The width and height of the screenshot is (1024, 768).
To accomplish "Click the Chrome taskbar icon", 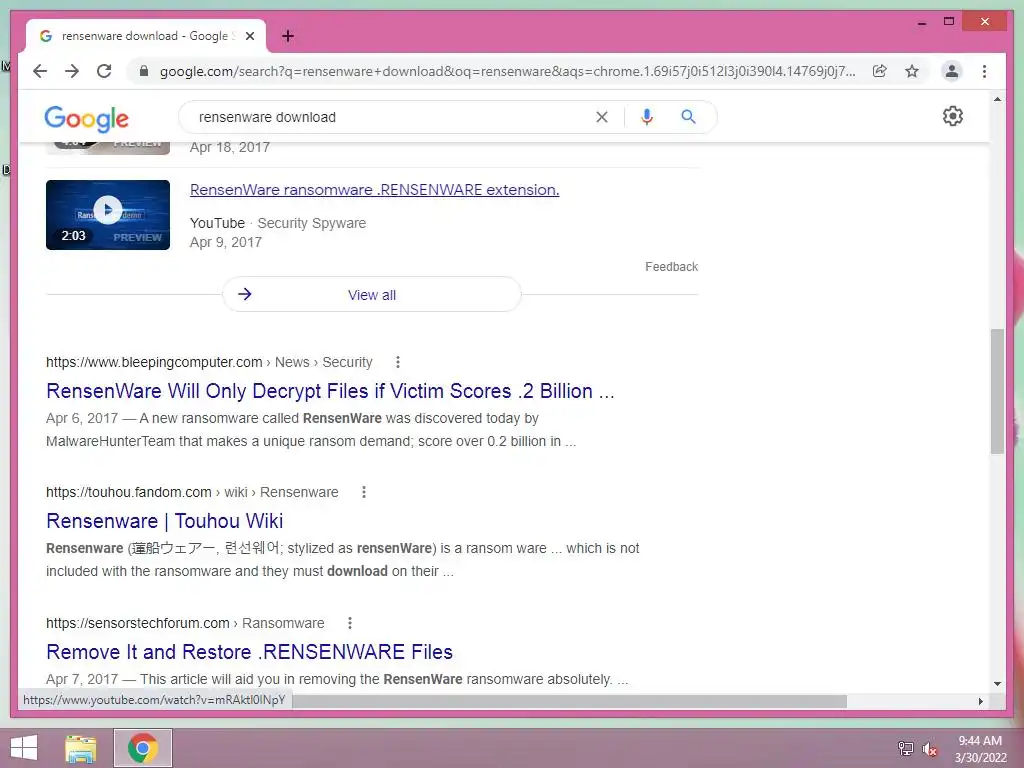I will [x=143, y=748].
